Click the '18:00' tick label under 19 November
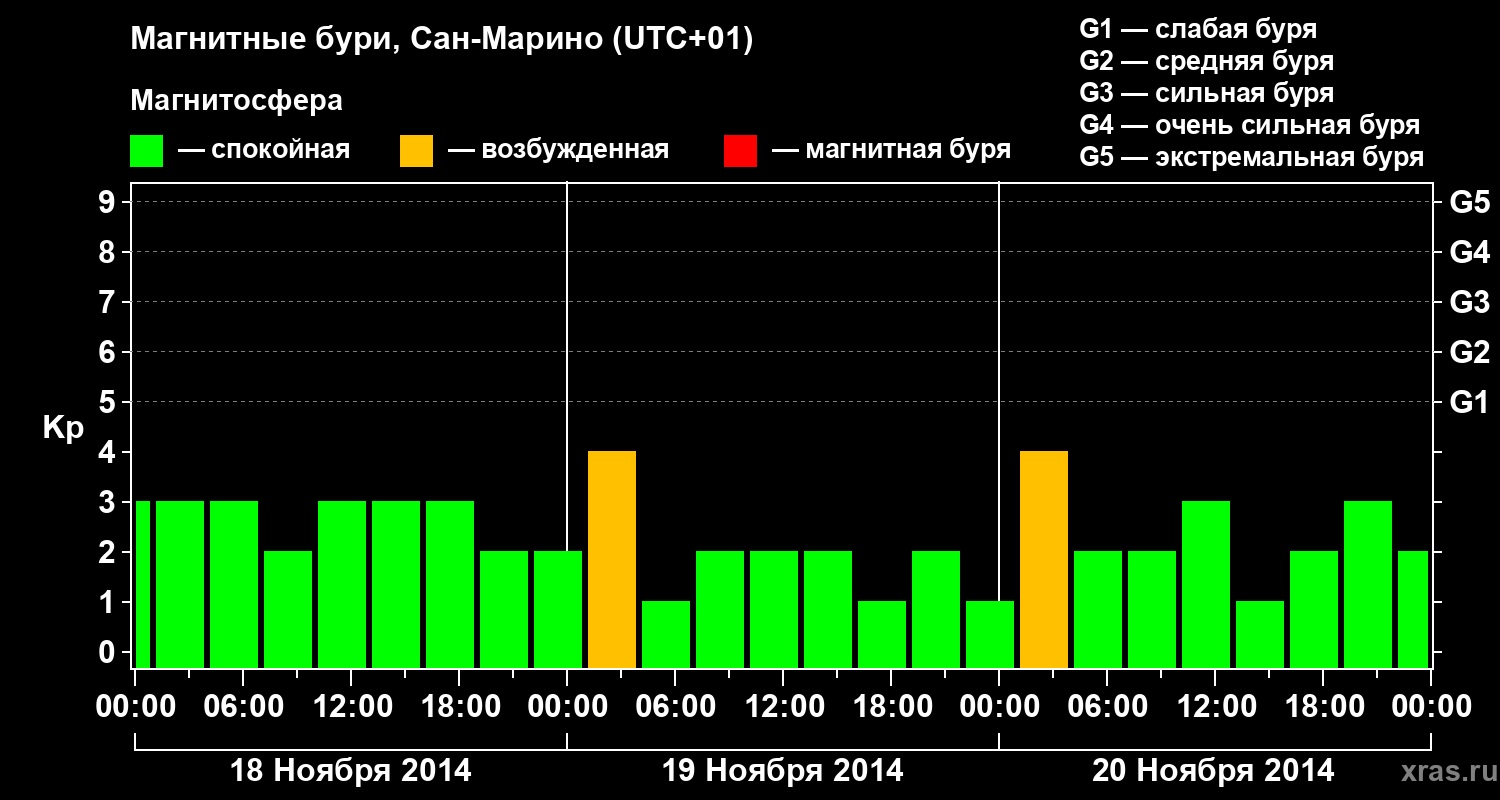 pos(893,707)
